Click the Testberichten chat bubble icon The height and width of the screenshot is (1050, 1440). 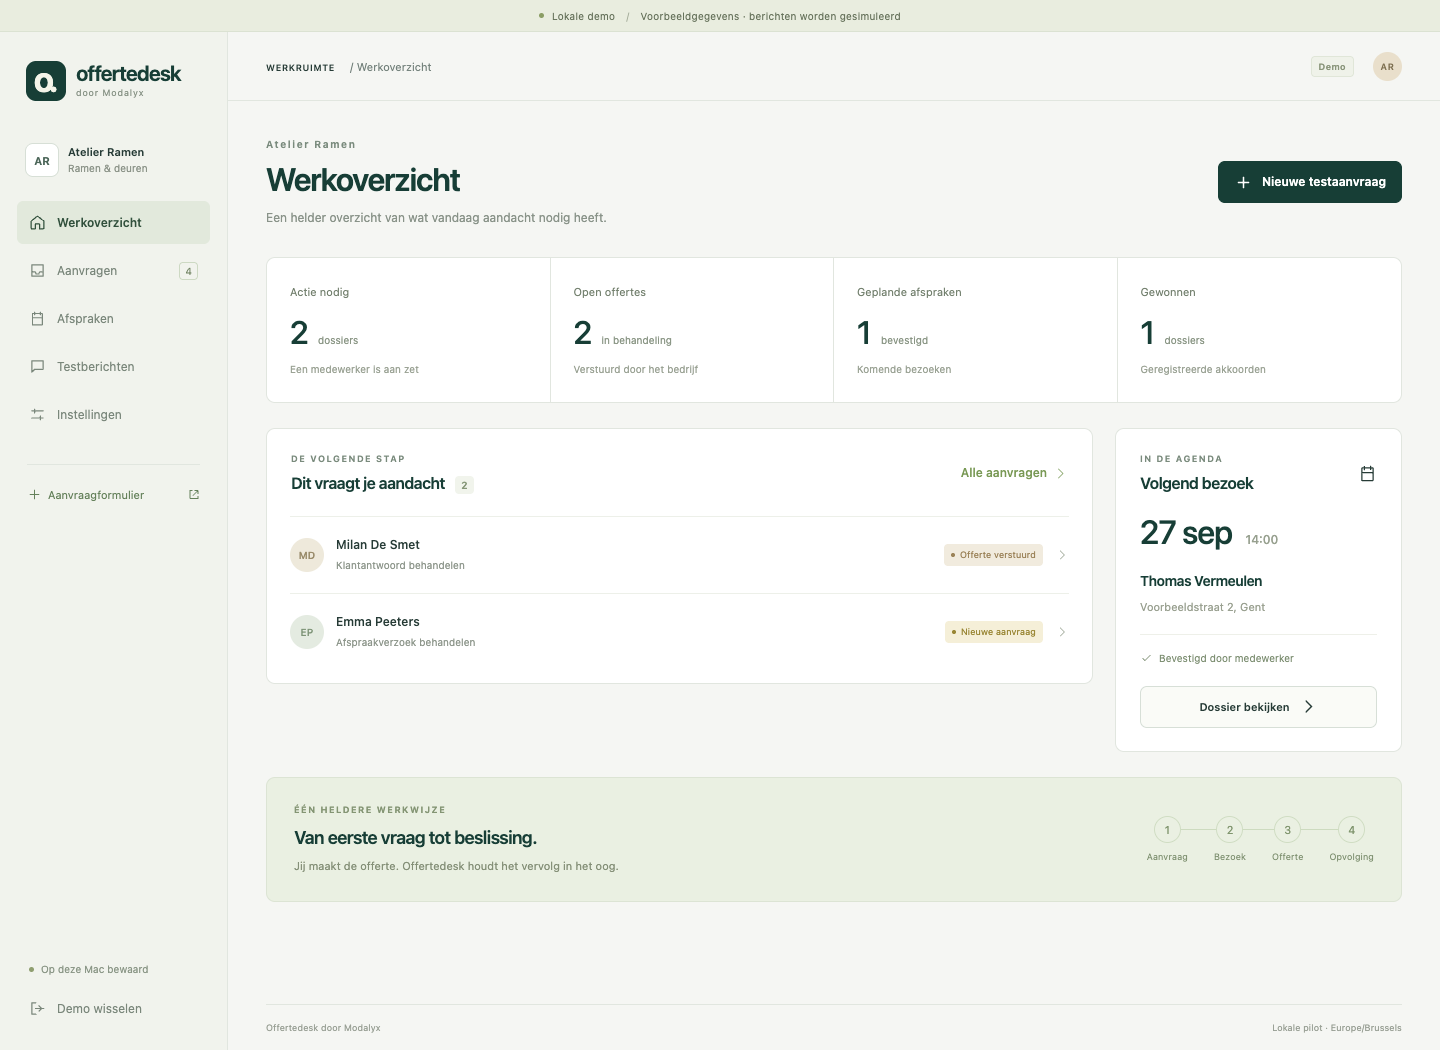[37, 367]
